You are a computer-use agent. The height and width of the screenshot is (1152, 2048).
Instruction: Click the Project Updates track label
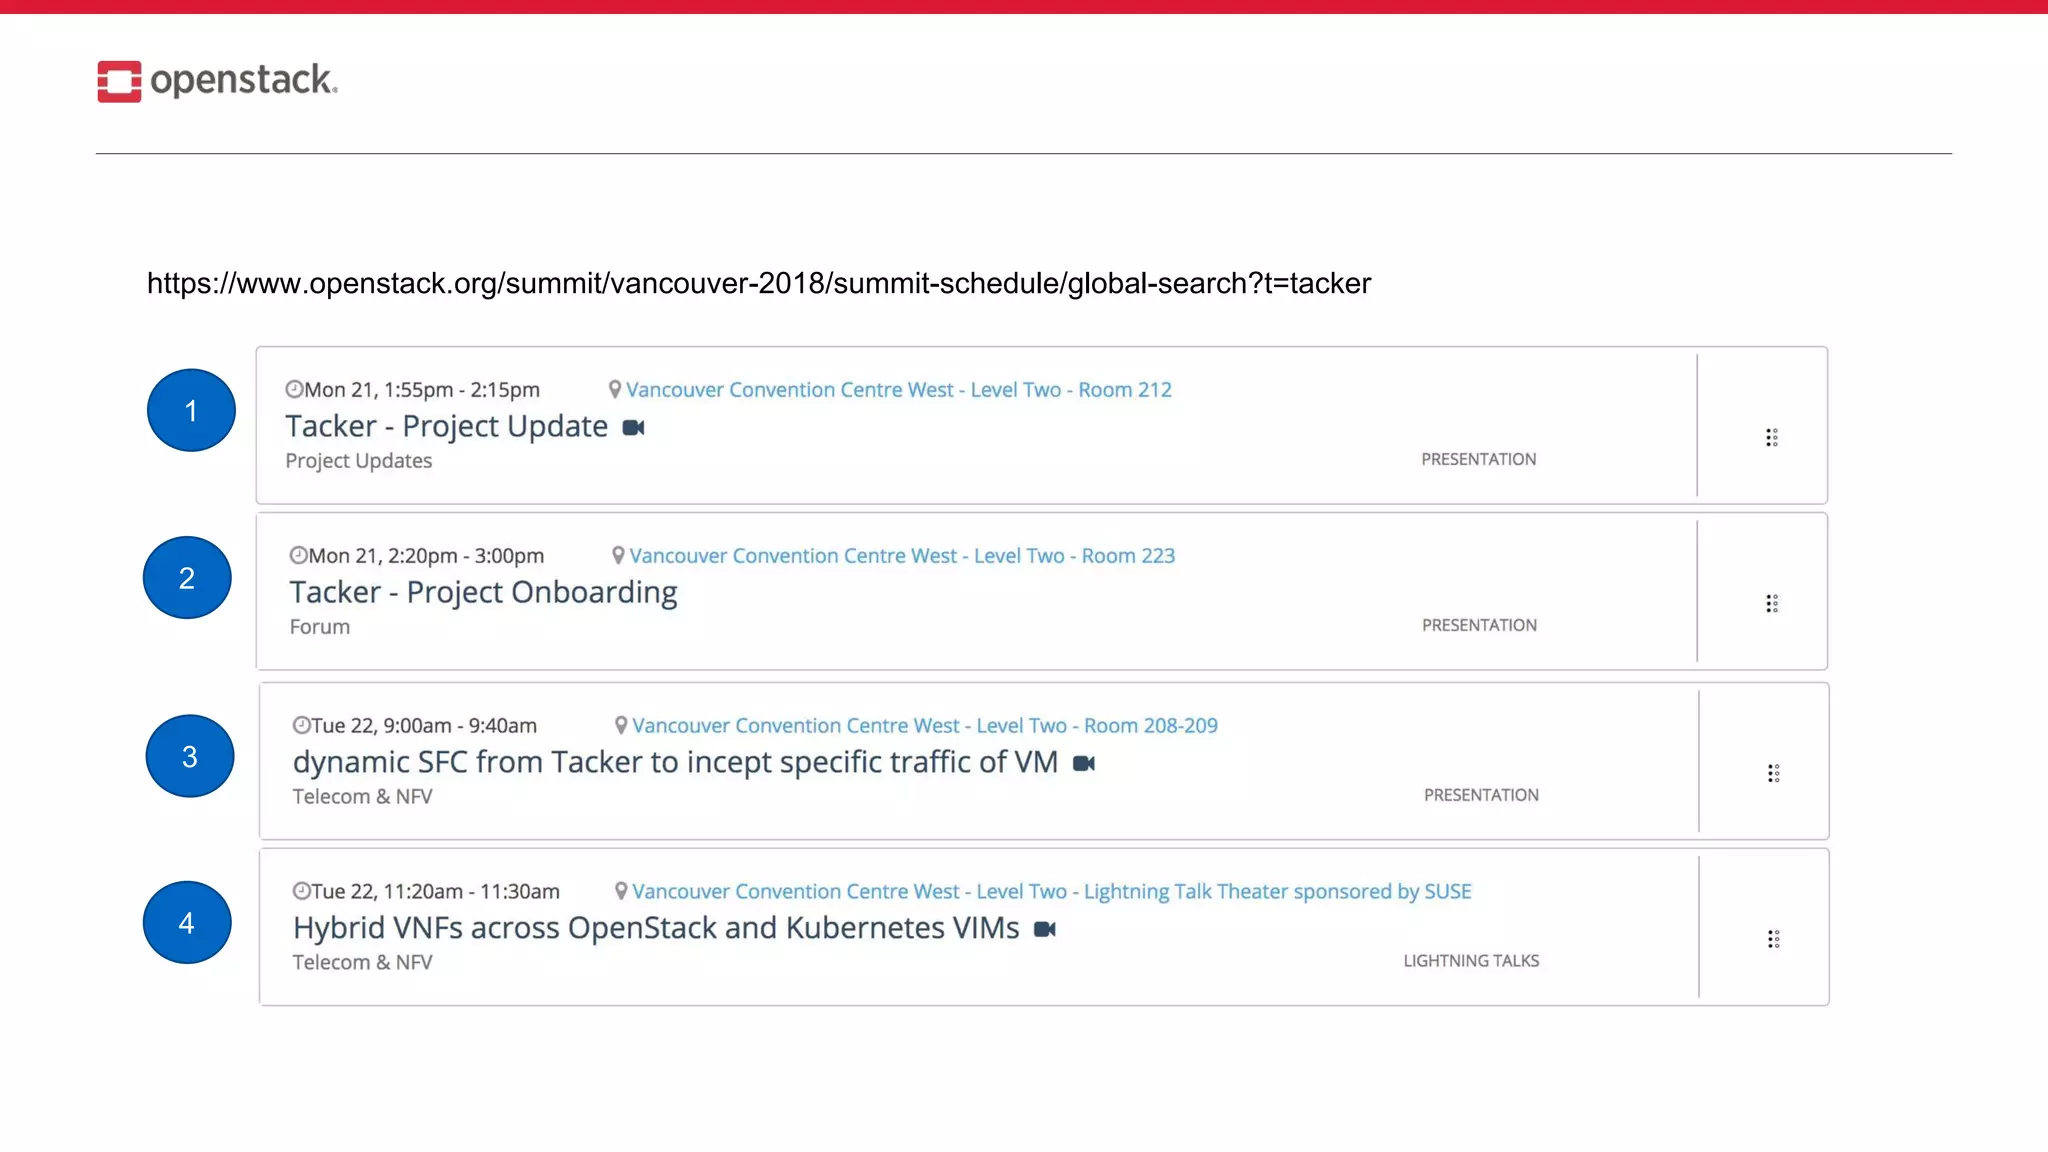(x=358, y=461)
